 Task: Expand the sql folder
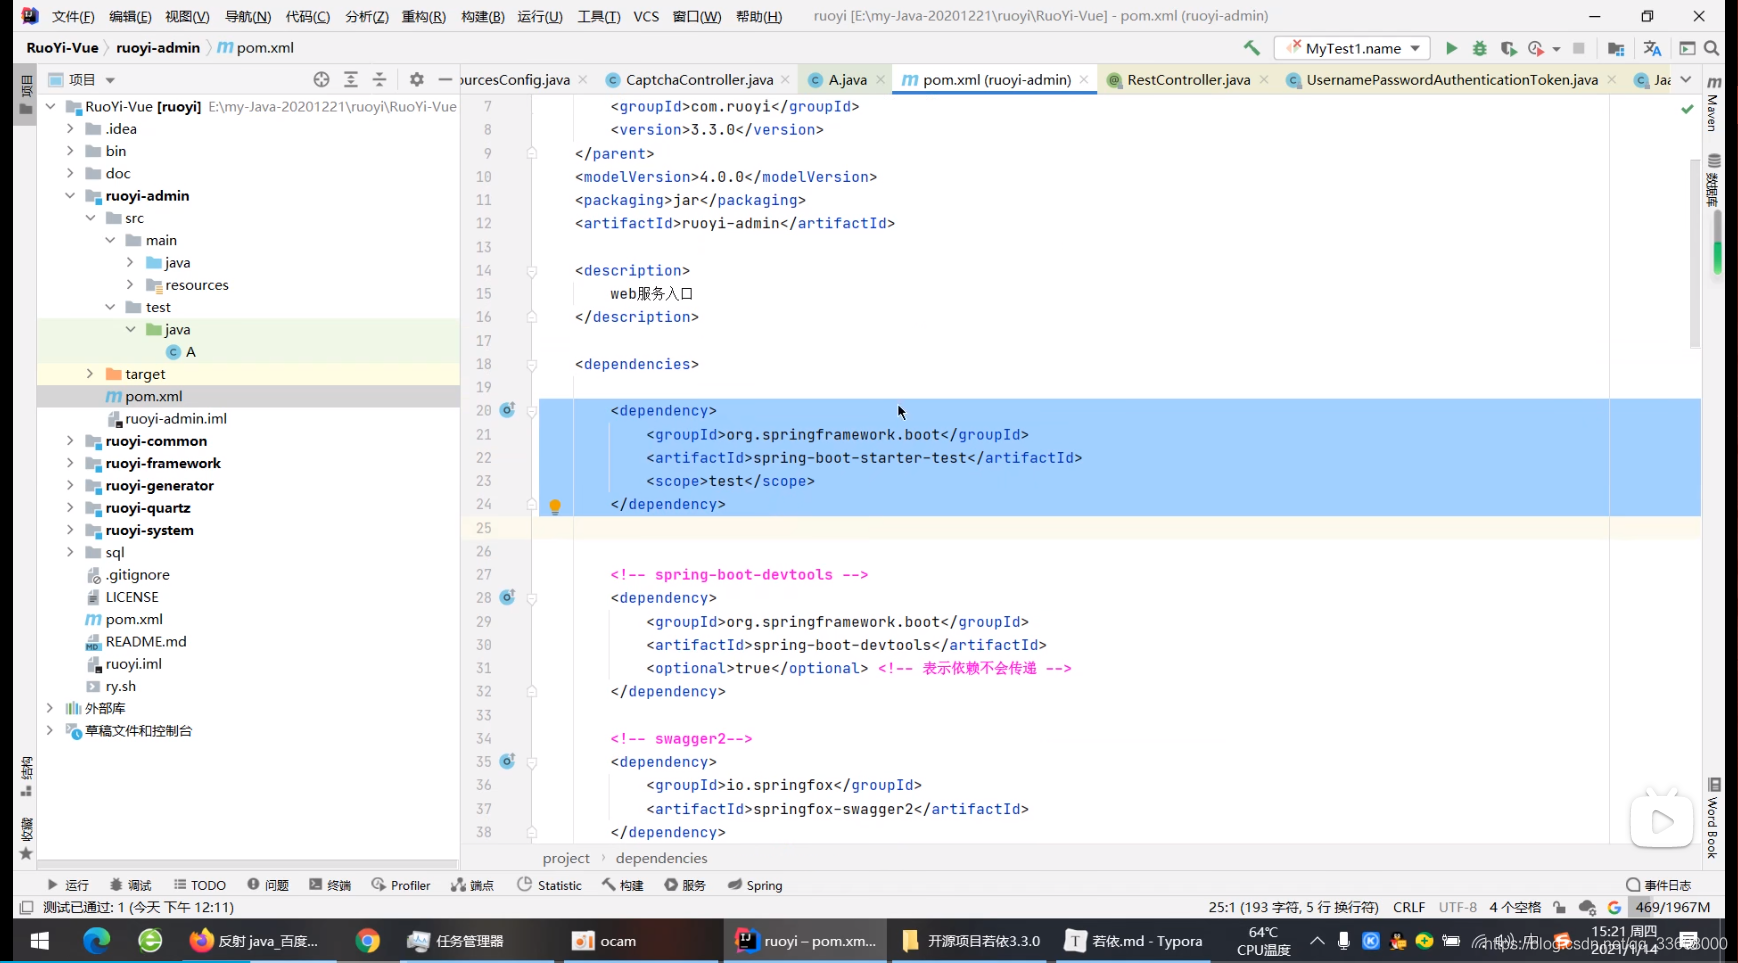pyautogui.click(x=70, y=552)
